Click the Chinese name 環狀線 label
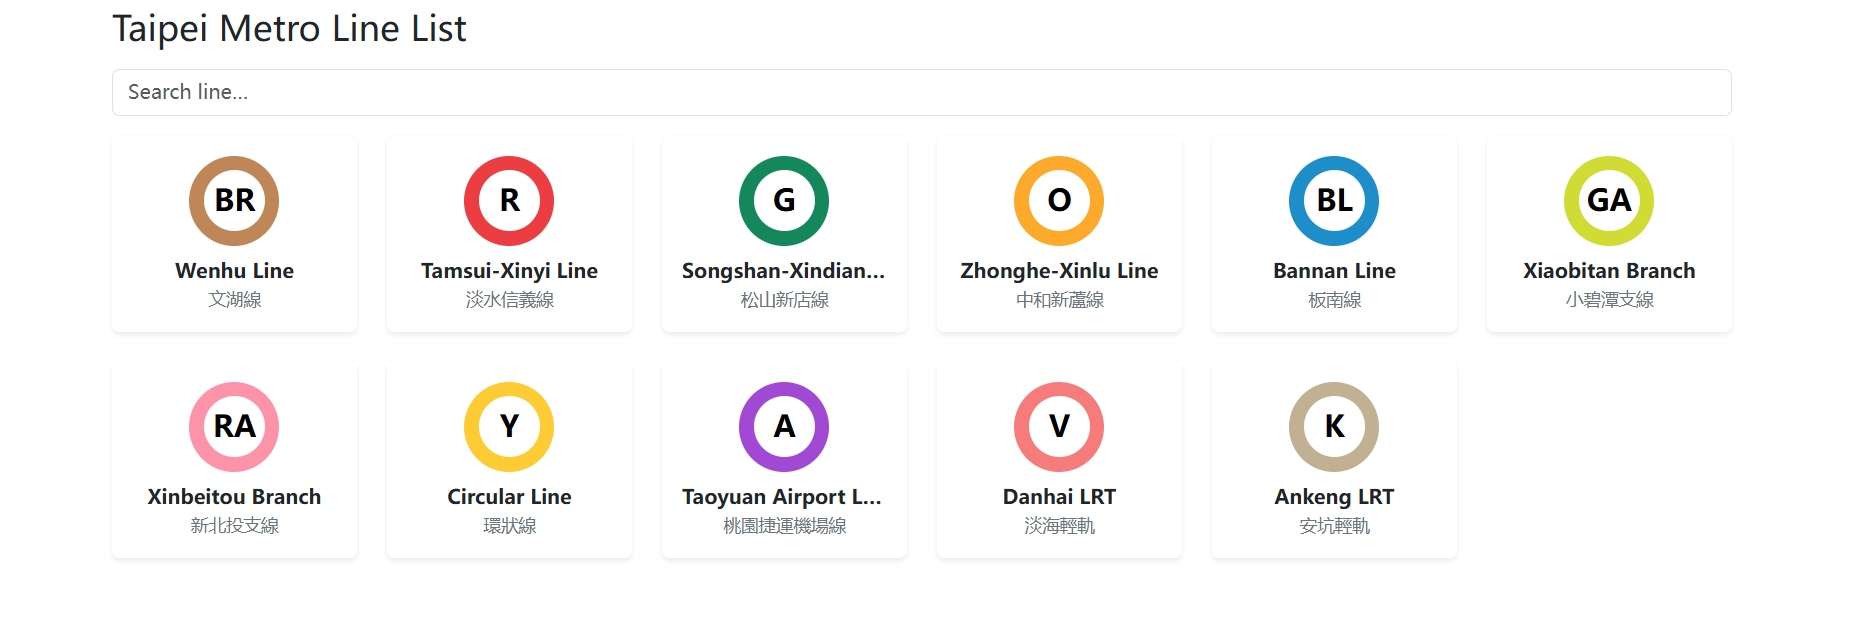1849x617 pixels. [x=509, y=526]
